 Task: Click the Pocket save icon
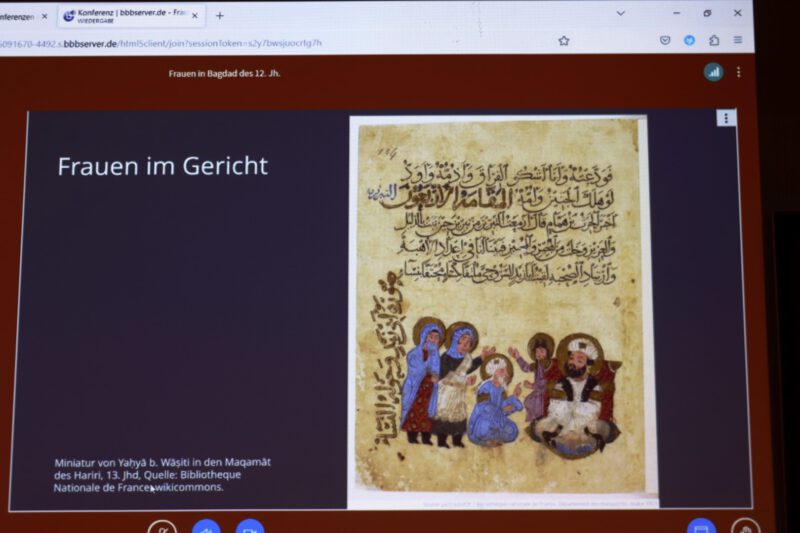click(x=665, y=40)
